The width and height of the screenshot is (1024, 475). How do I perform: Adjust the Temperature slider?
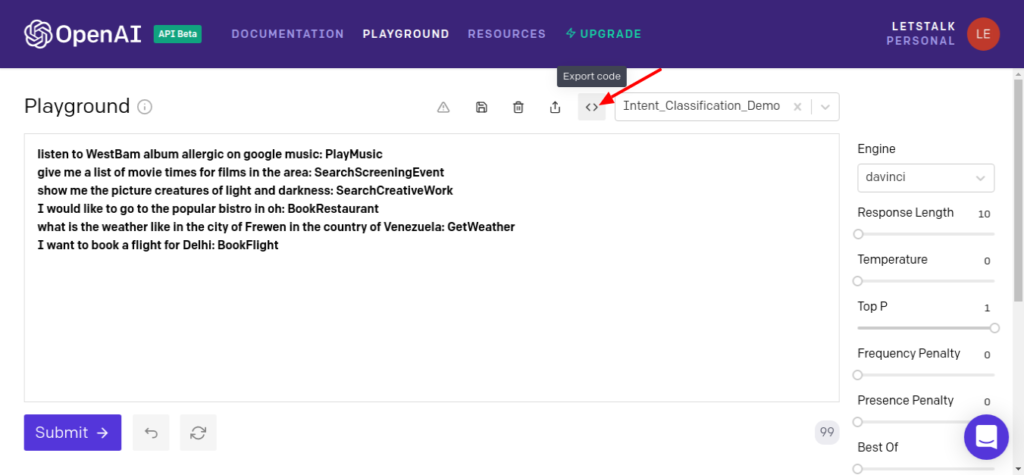click(926, 281)
